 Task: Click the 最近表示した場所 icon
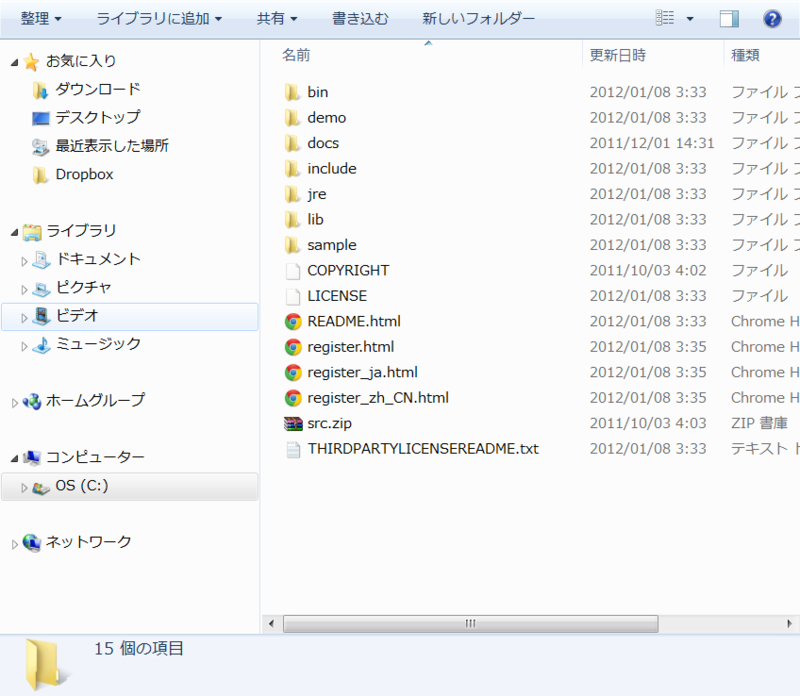click(41, 147)
